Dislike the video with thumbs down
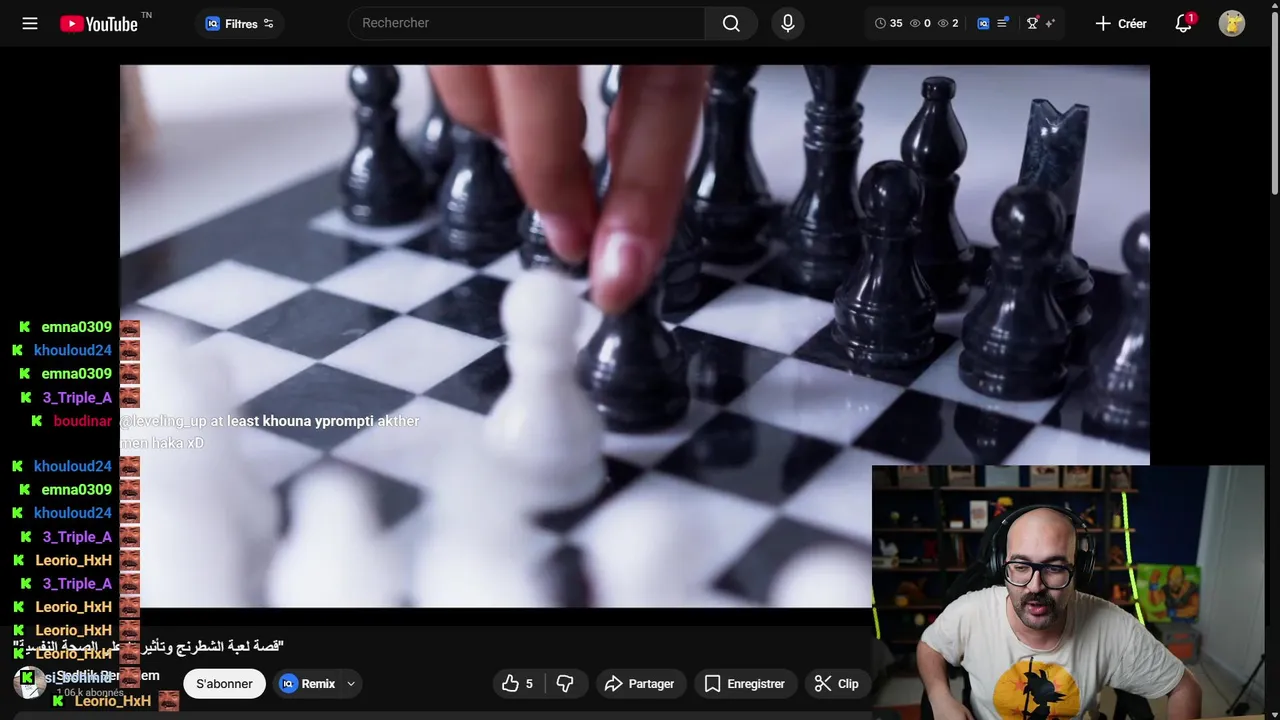This screenshot has width=1280, height=720. coord(565,684)
